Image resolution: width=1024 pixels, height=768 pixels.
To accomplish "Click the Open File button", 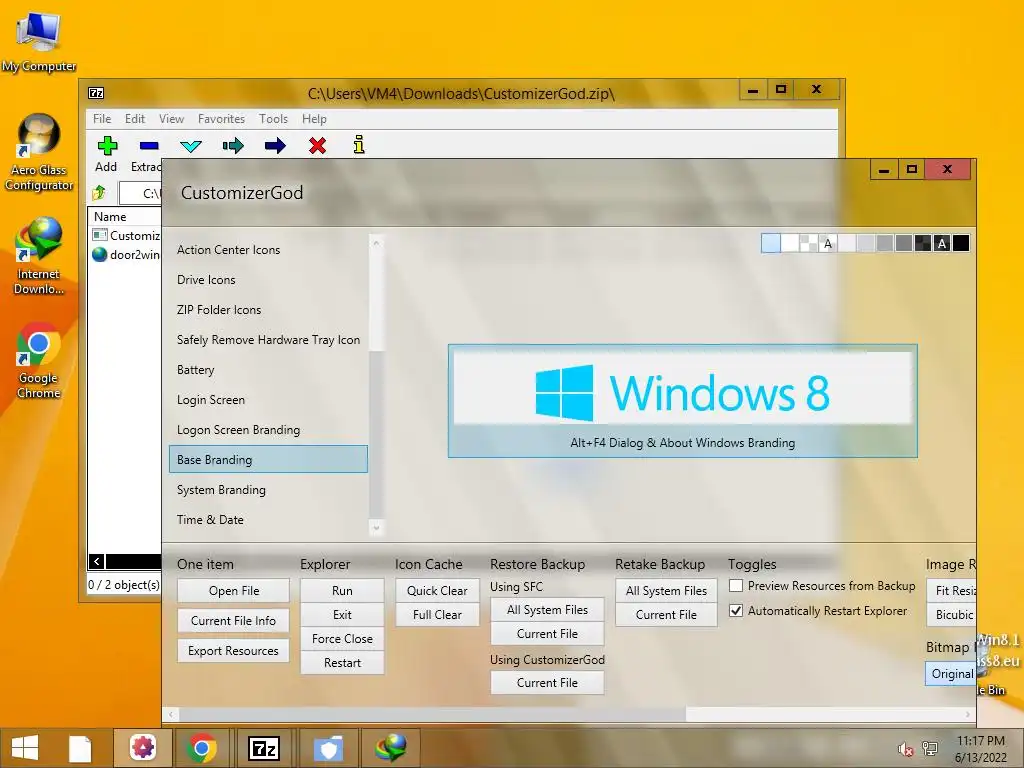I will 234,590.
